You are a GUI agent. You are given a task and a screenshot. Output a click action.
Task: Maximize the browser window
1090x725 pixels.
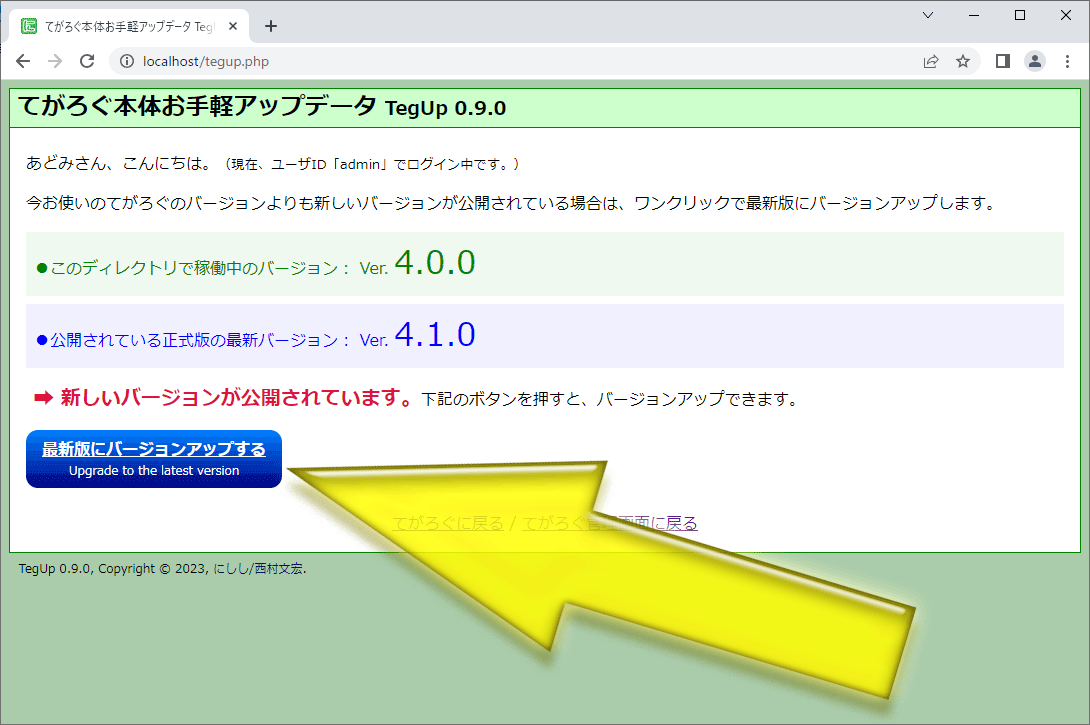[x=1020, y=15]
